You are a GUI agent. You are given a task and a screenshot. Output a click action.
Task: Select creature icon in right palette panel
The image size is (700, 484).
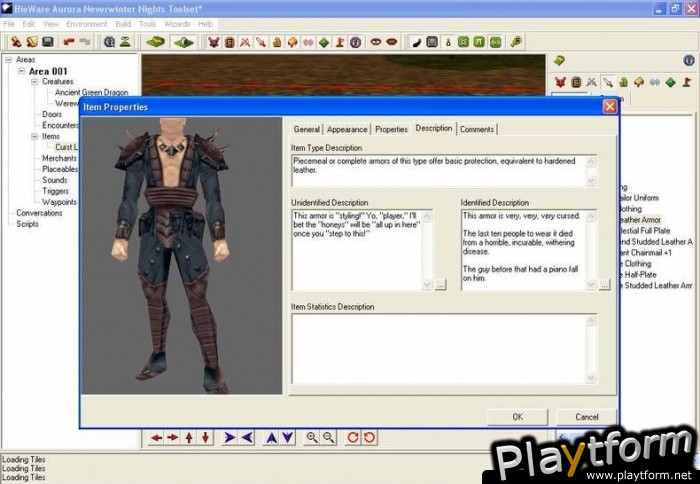pyautogui.click(x=560, y=82)
